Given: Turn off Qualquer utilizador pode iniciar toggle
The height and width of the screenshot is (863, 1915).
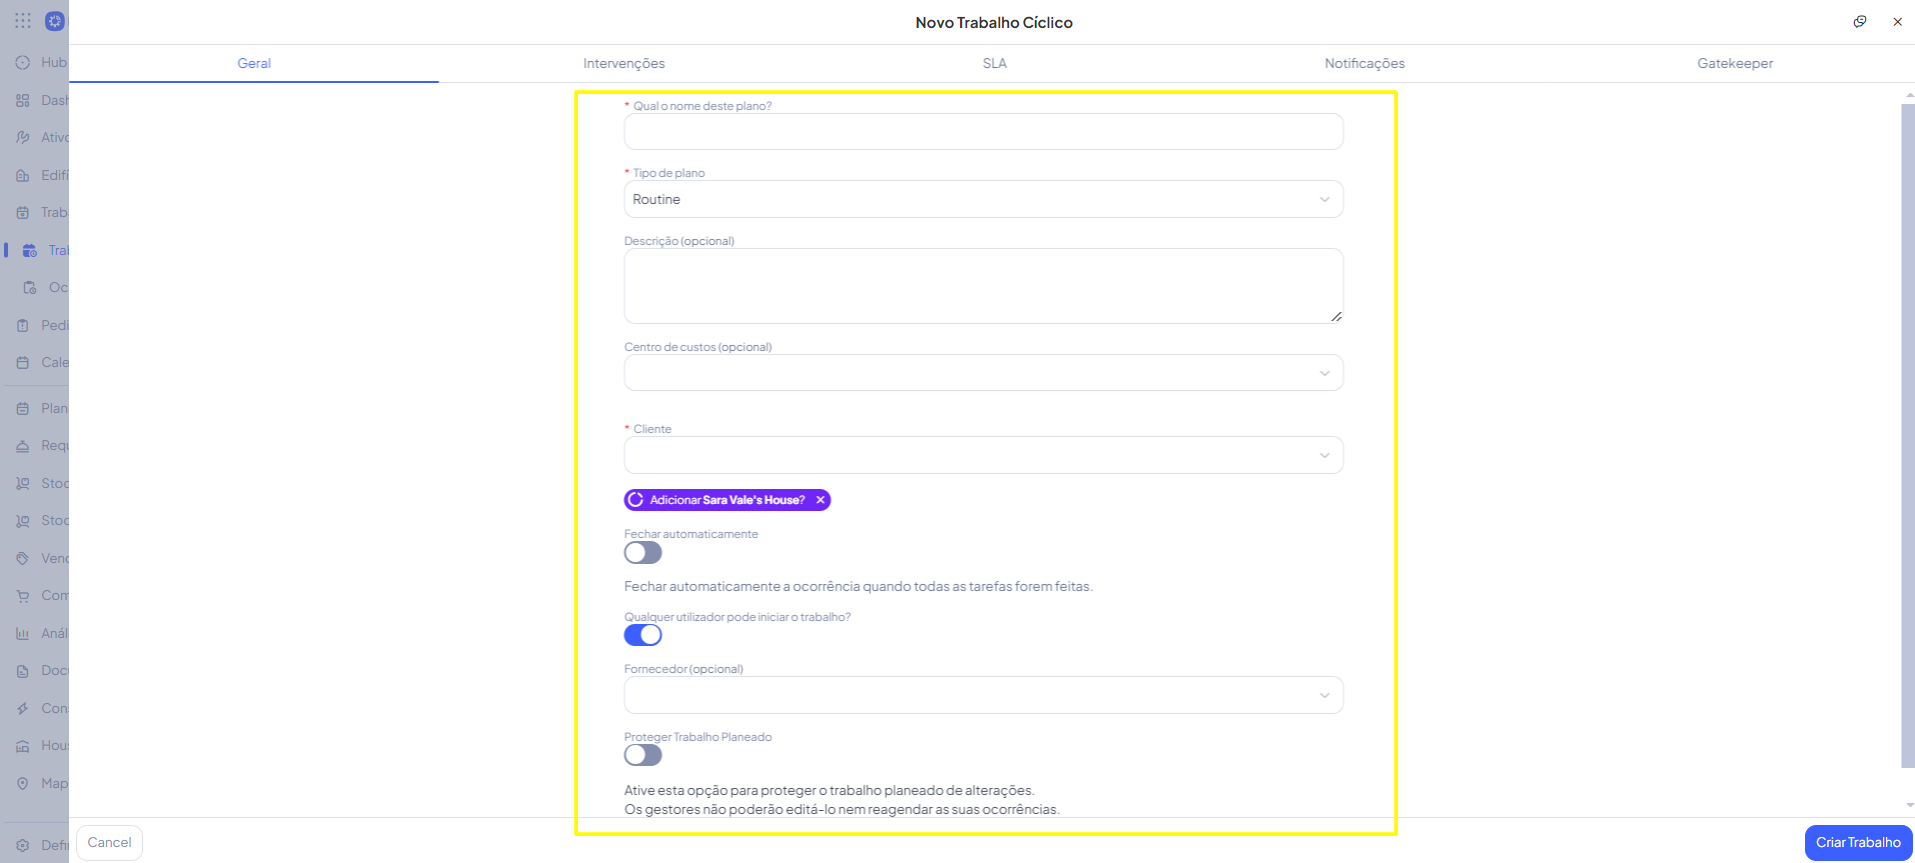Looking at the screenshot, I should pos(643,635).
